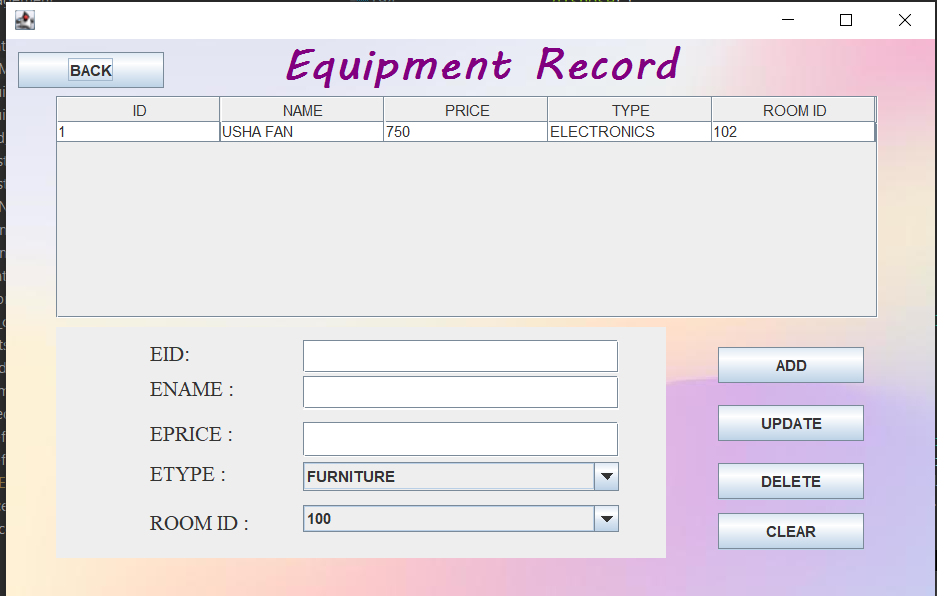Select the ROOM ID combo box value 100

pos(449,519)
